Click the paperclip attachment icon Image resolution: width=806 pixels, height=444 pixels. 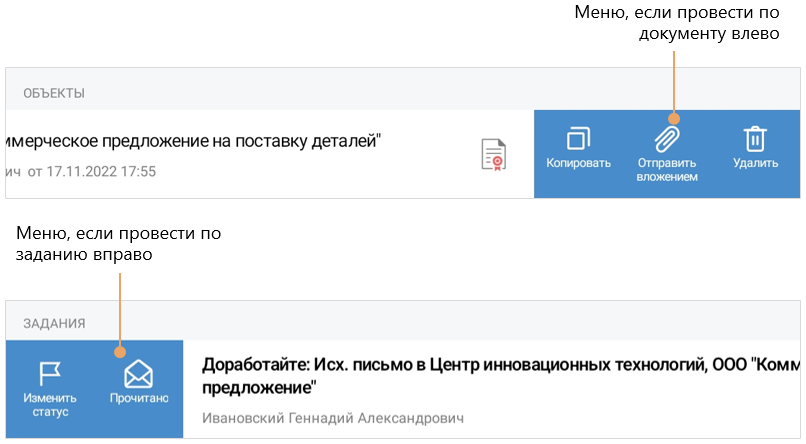[666, 139]
